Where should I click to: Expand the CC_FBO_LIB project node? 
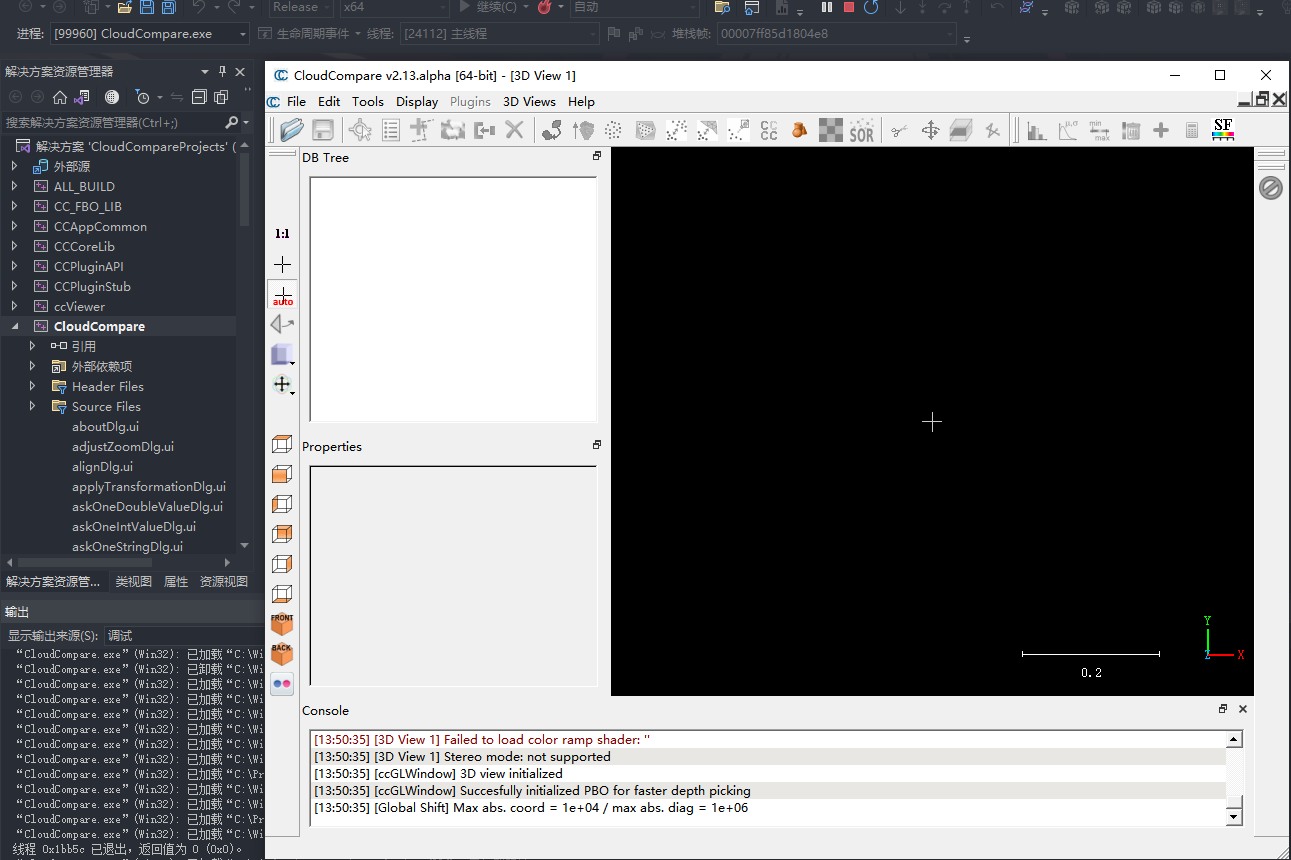(x=14, y=206)
